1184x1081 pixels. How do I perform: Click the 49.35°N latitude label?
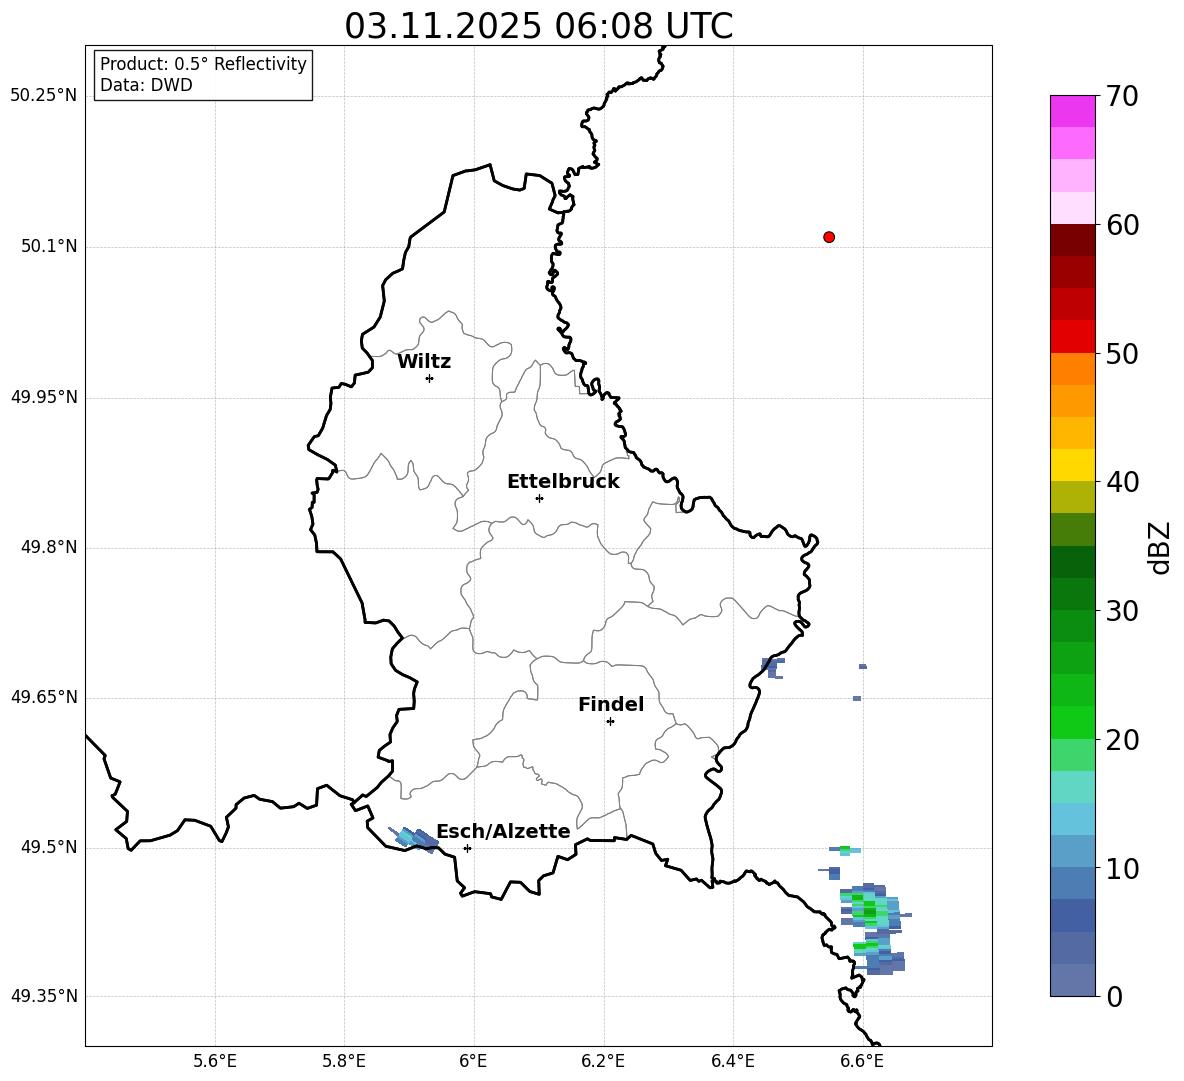pos(44,996)
